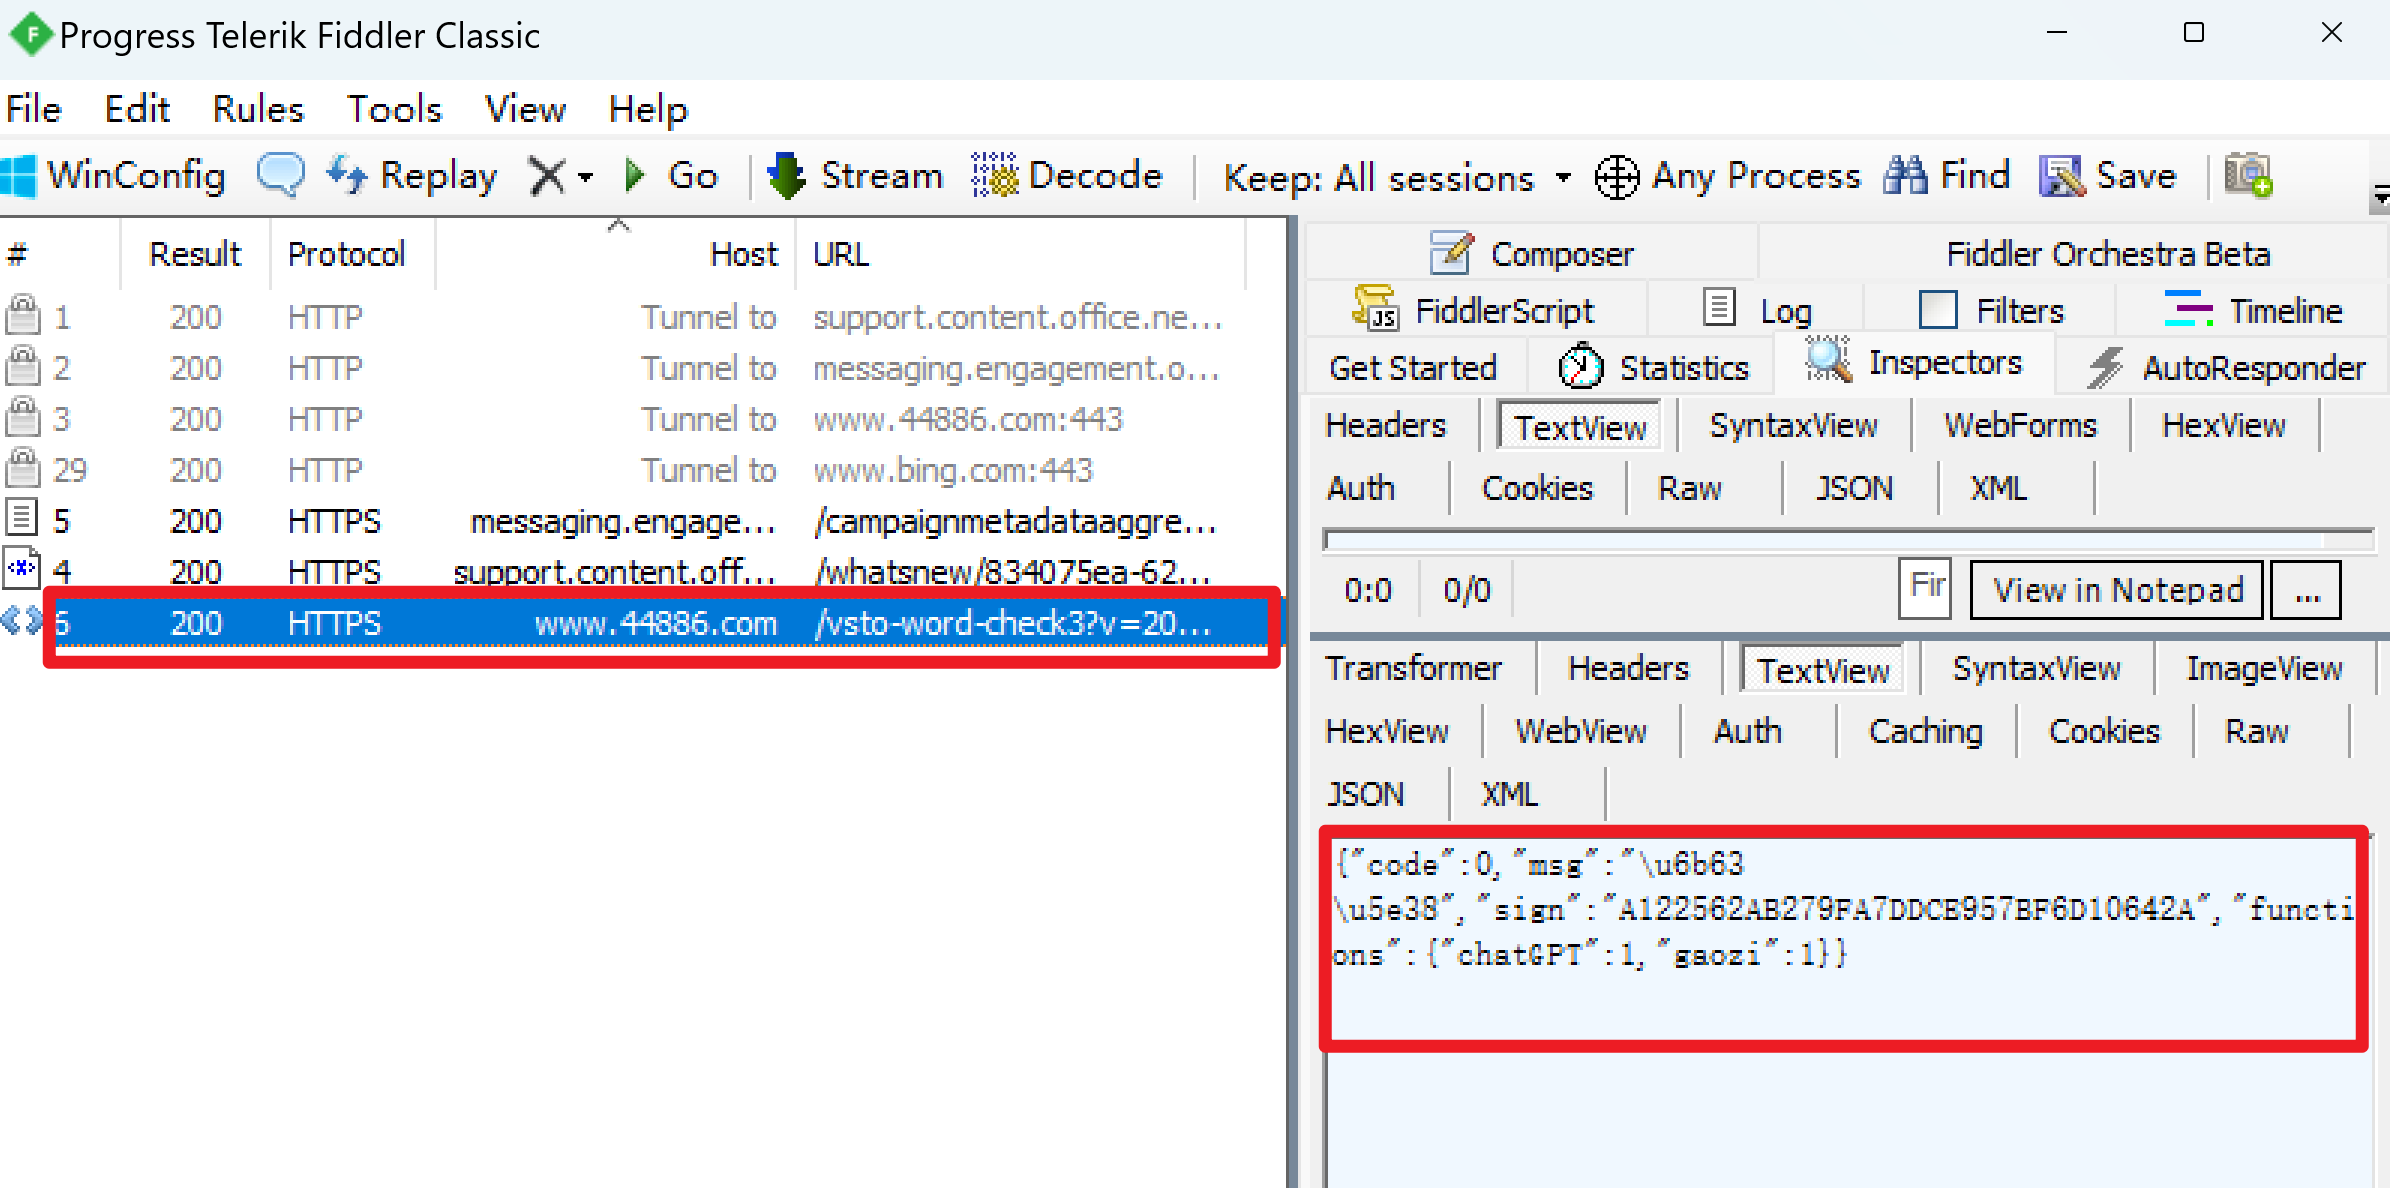
Task: Click the # column header
Action: tap(60, 254)
